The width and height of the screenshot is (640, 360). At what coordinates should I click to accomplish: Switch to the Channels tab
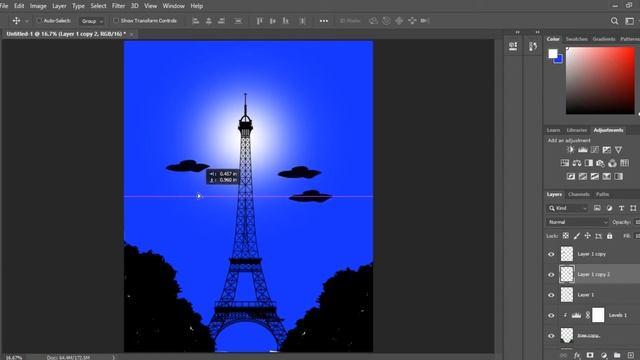[578, 194]
